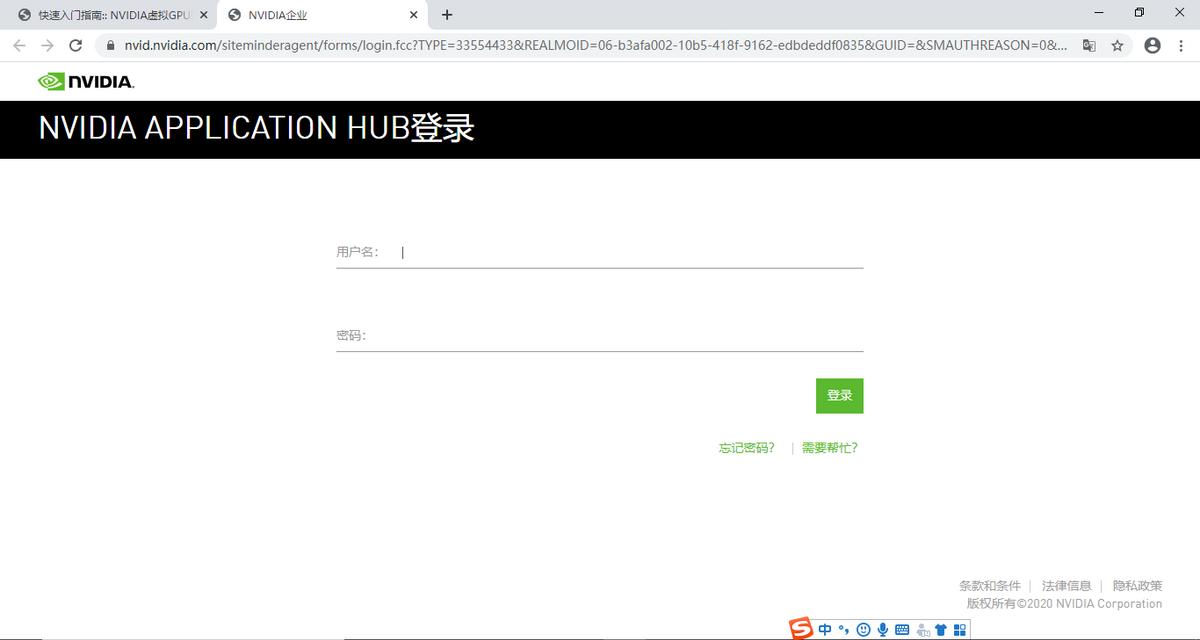Open the soft keyboard icon on IME bar

[902, 629]
